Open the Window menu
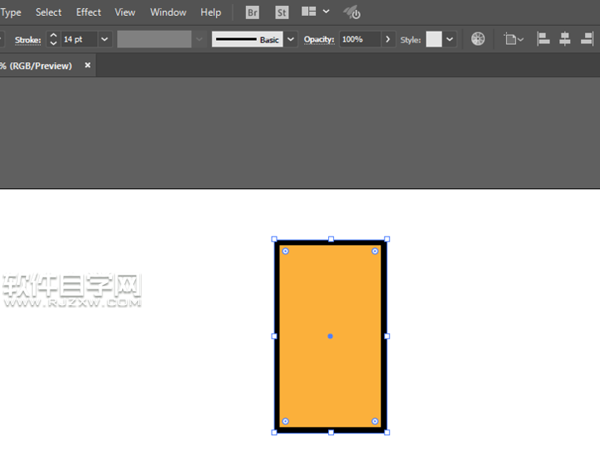The height and width of the screenshot is (465, 600). (168, 13)
